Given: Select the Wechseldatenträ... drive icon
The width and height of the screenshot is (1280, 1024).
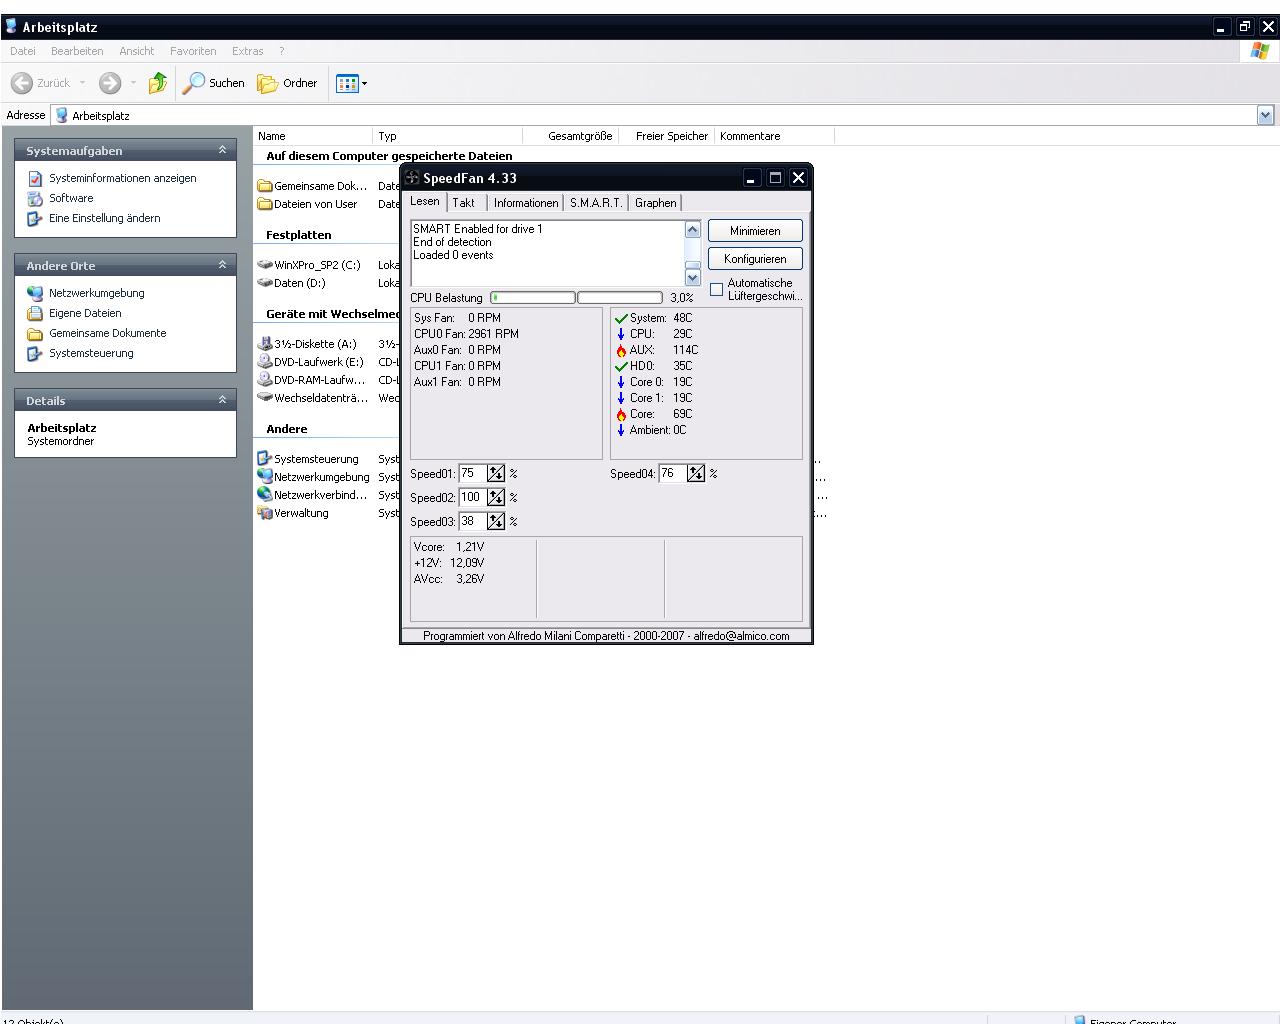Looking at the screenshot, I should 265,398.
